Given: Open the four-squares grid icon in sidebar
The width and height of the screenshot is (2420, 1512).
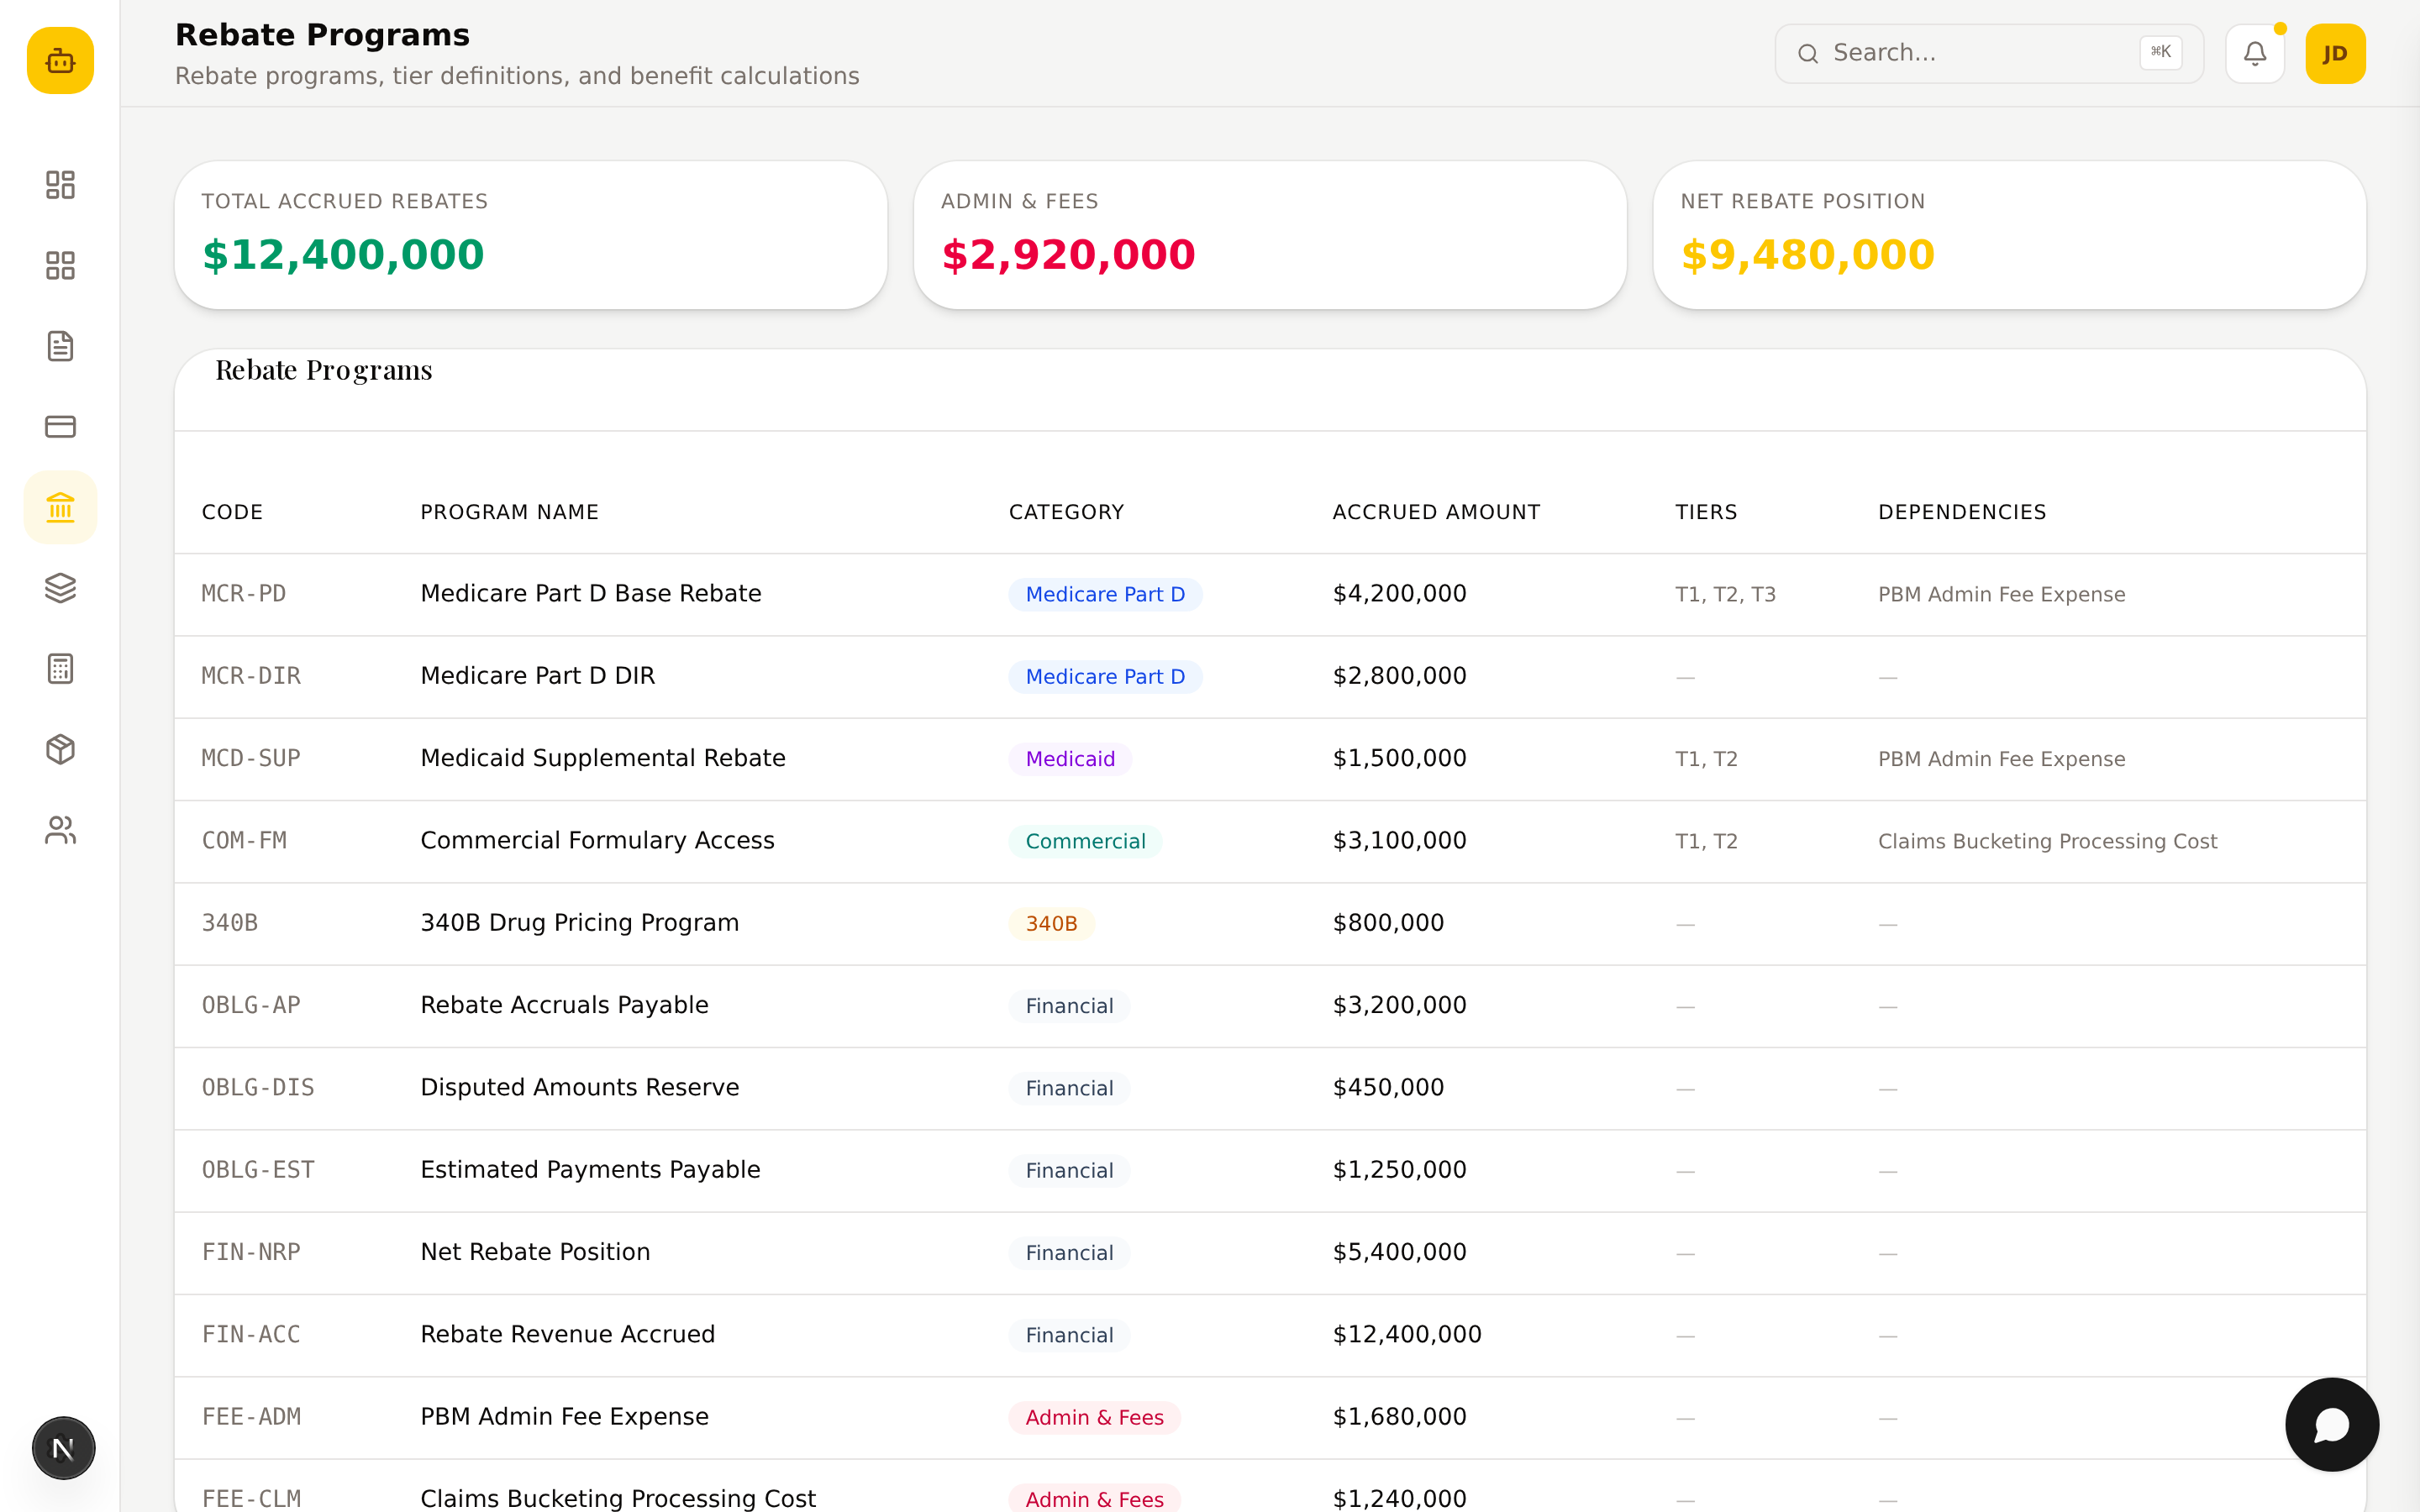Looking at the screenshot, I should point(60,265).
